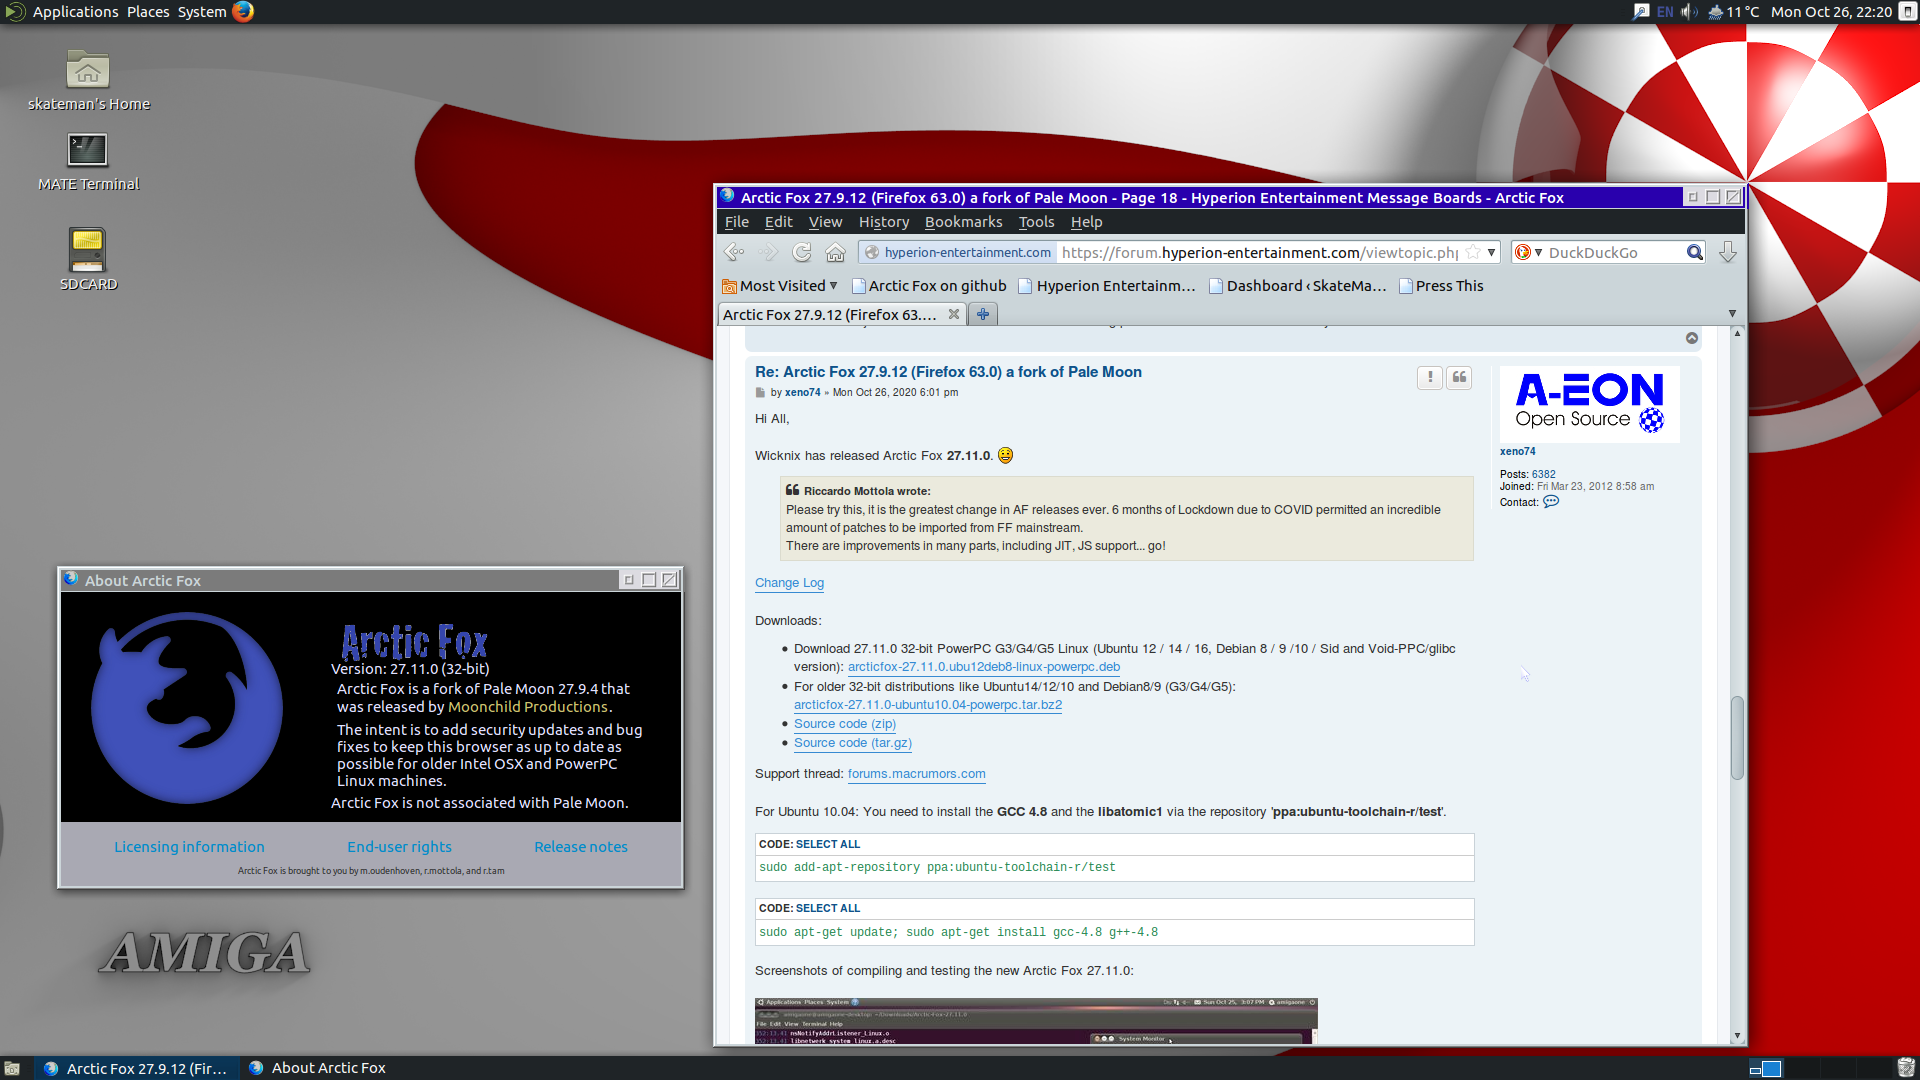Click the EN keyboard layout indicator
1920x1080 pixels.
tap(1665, 12)
